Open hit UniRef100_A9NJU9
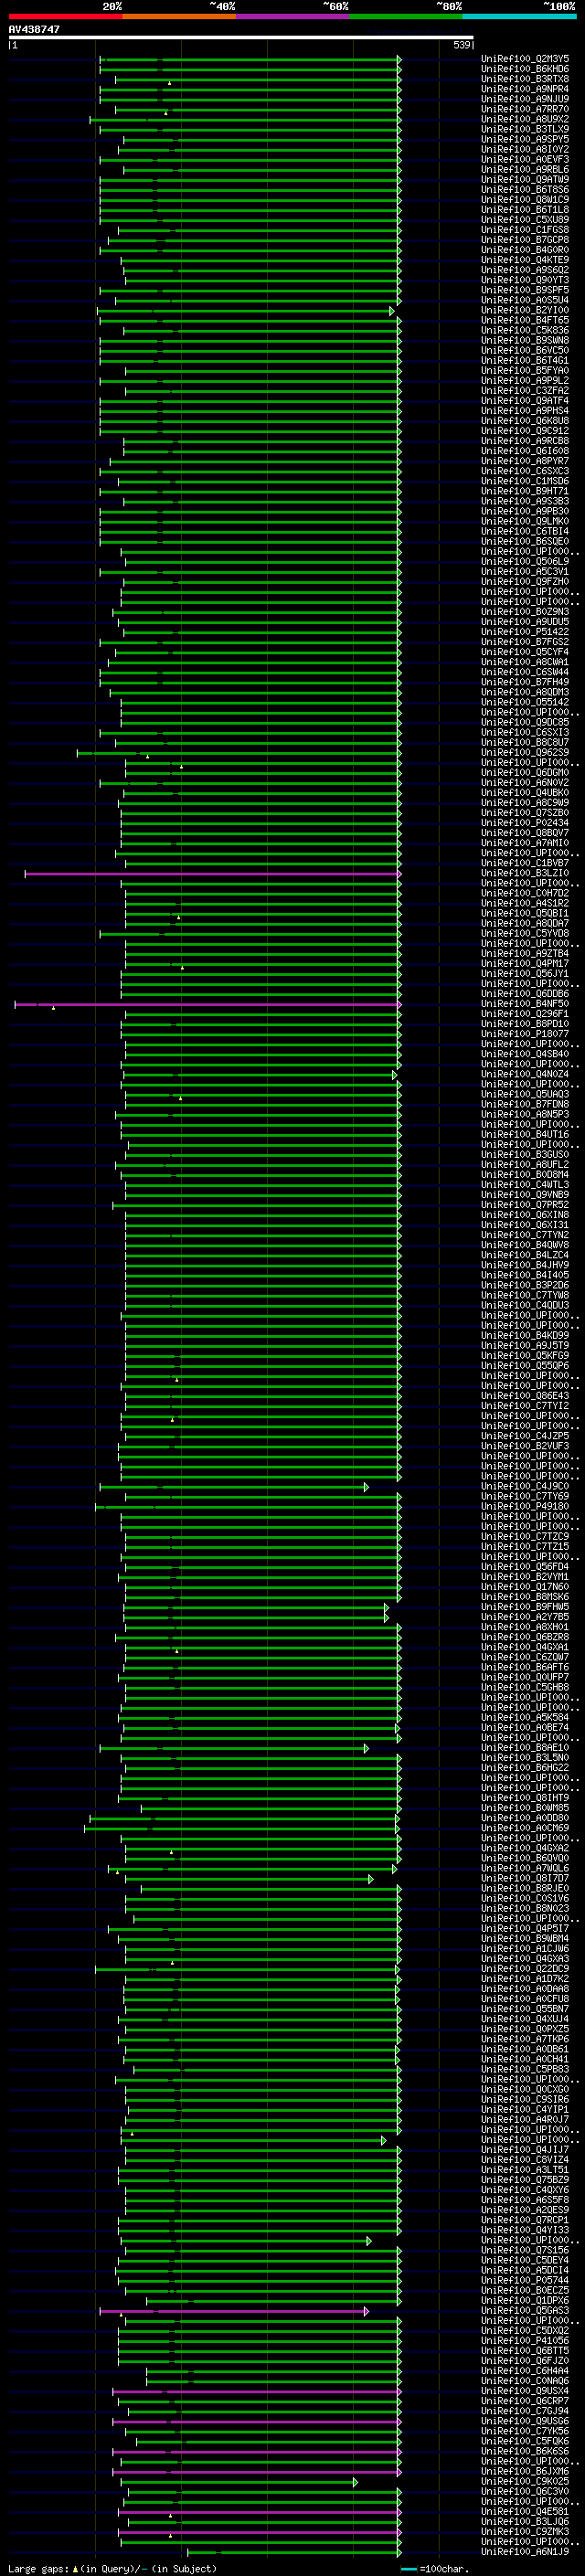 click(x=525, y=99)
